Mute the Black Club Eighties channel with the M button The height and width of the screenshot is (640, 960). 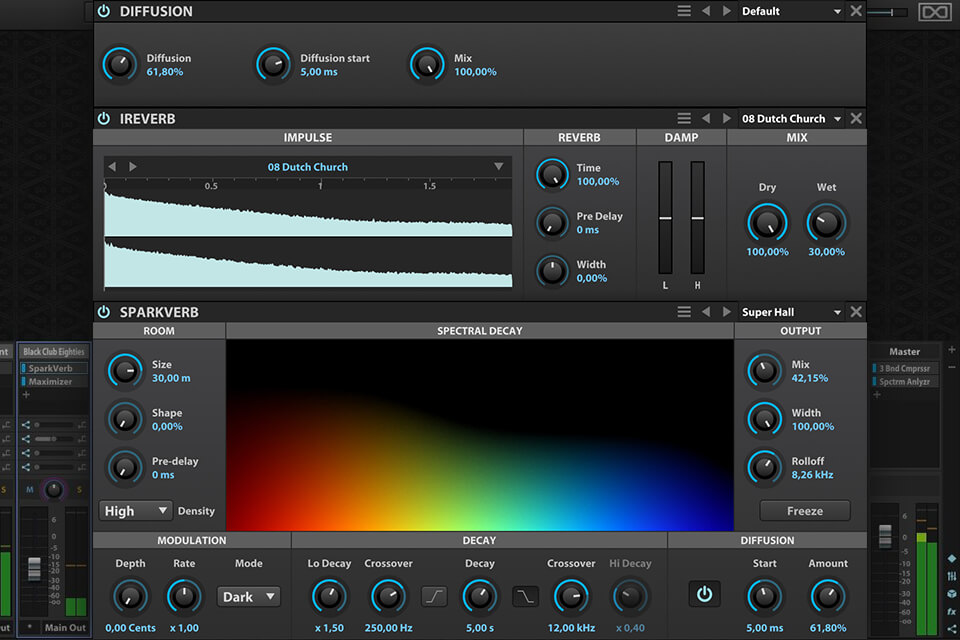point(28,488)
